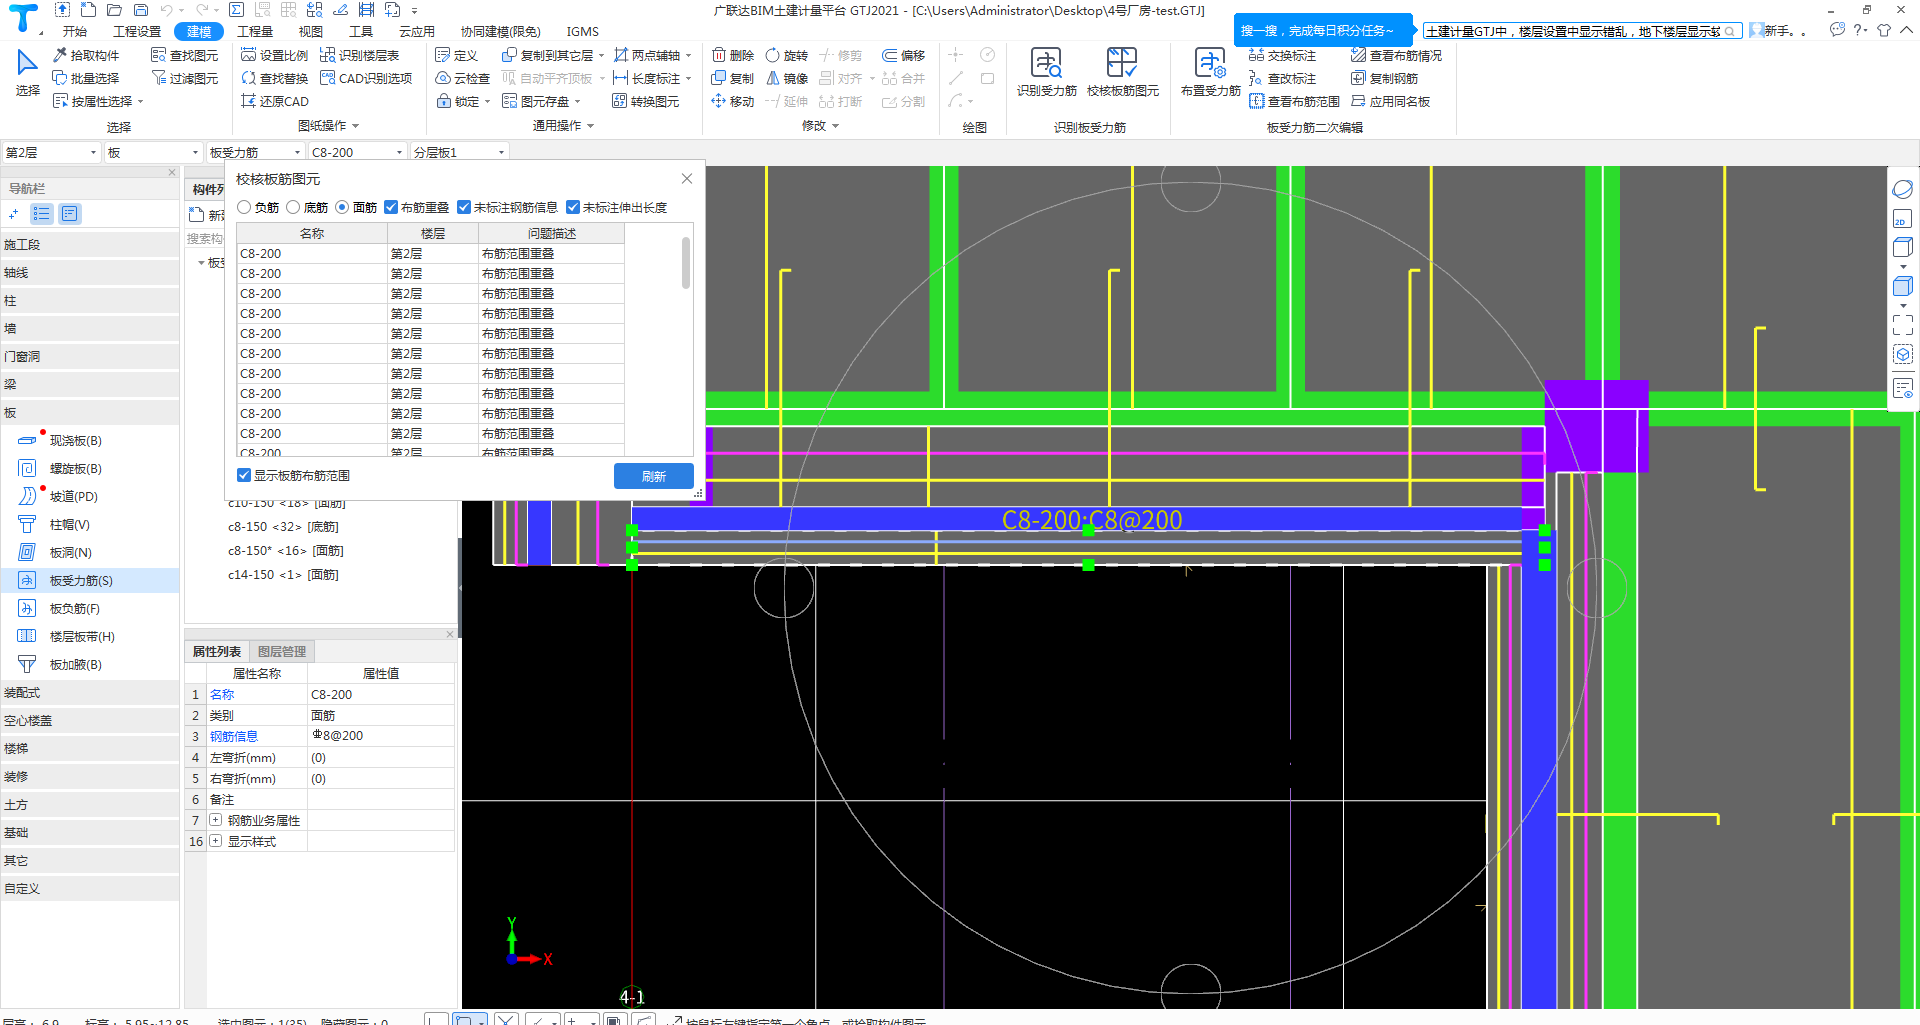Screen dimensions: 1920x1025
Task: Click 过滤图元 filter icon
Action: coord(158,78)
